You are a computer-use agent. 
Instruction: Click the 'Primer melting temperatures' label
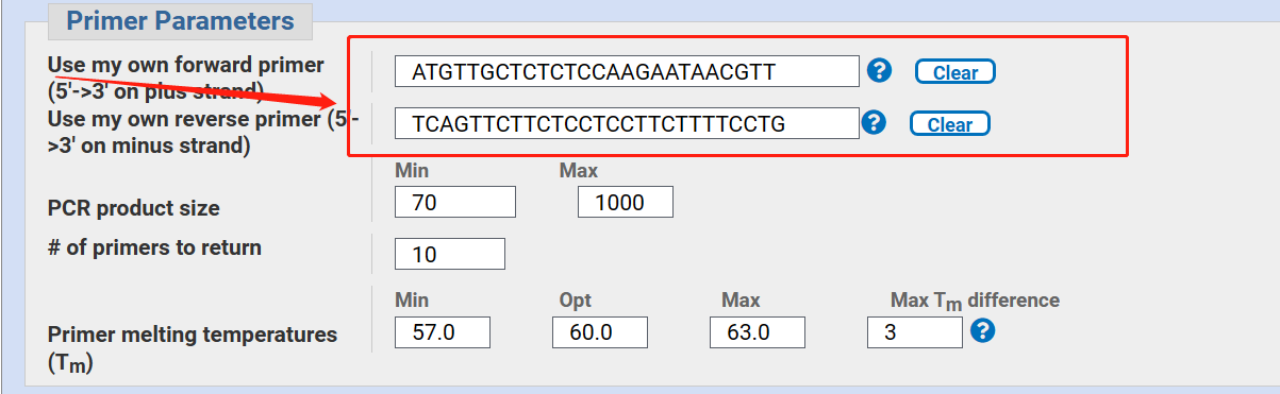click(x=192, y=348)
